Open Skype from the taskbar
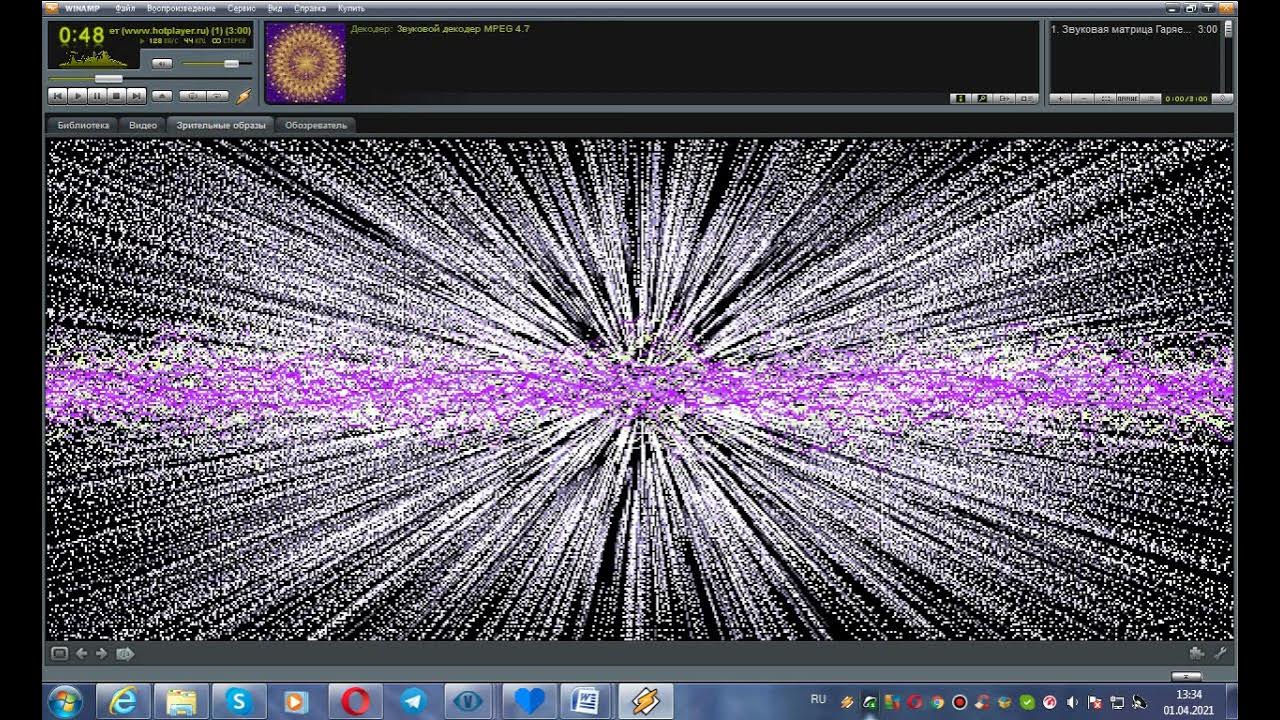Screen dimensions: 1280x720 239,701
